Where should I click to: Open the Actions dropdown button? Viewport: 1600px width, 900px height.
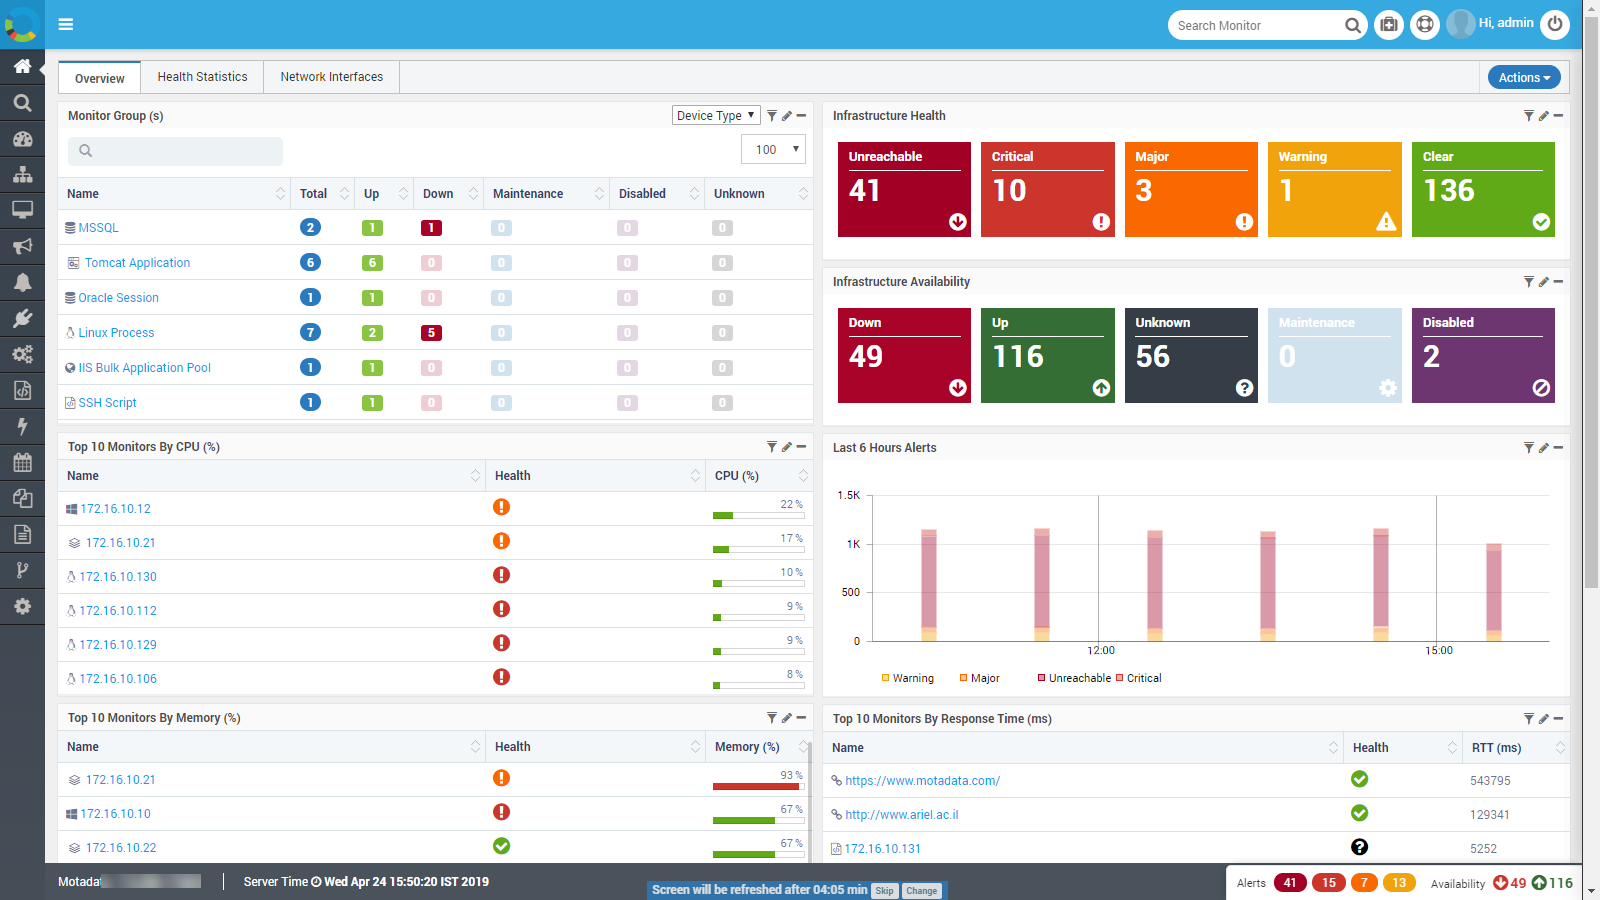point(1524,77)
